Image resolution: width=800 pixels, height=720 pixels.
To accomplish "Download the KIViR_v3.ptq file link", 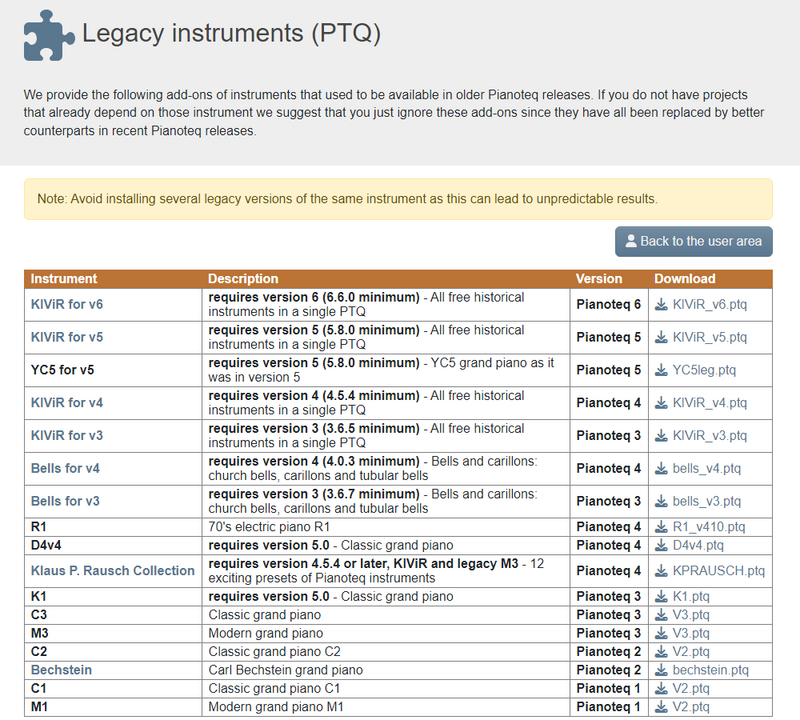I will click(x=710, y=436).
